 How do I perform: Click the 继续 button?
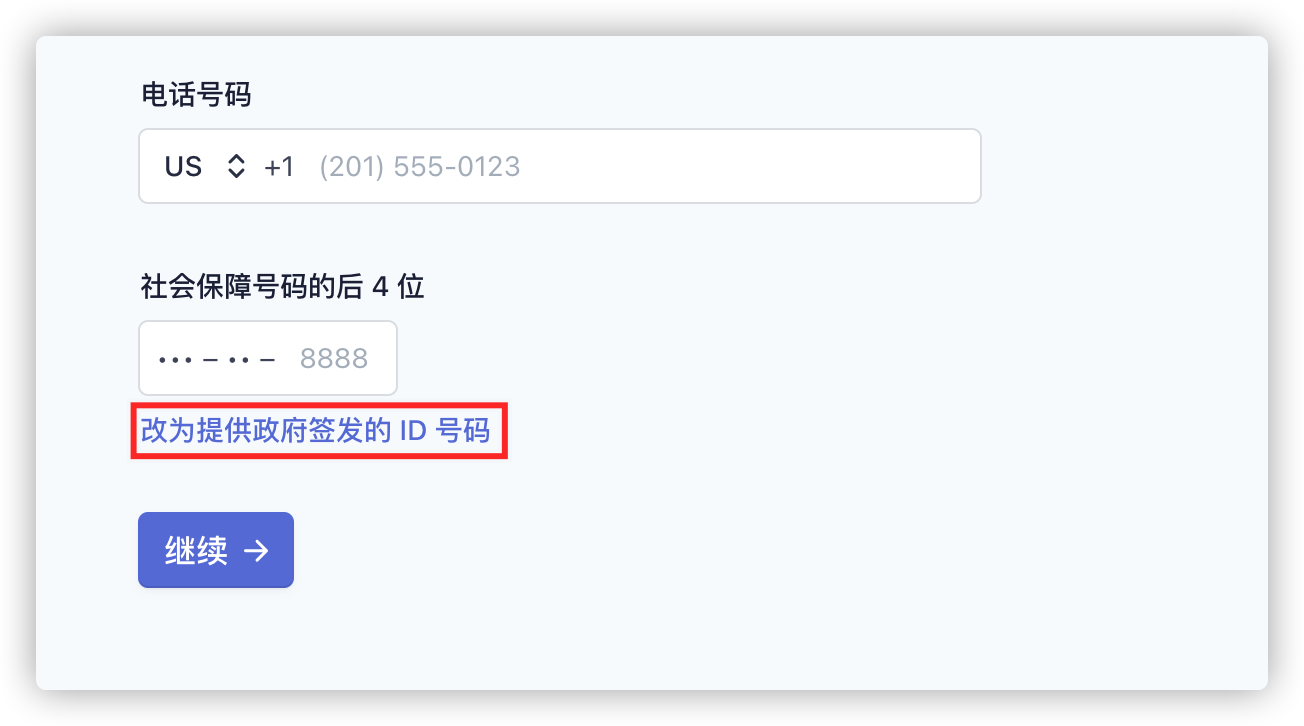coord(216,550)
